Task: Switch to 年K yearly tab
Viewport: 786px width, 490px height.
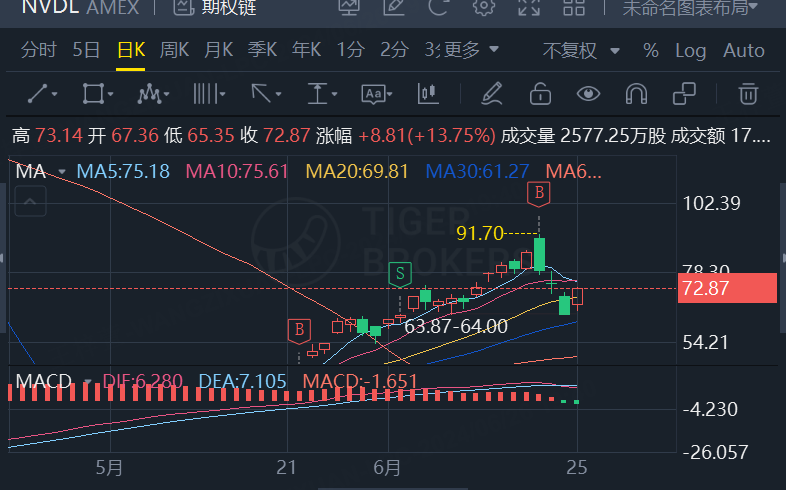Action: (306, 50)
